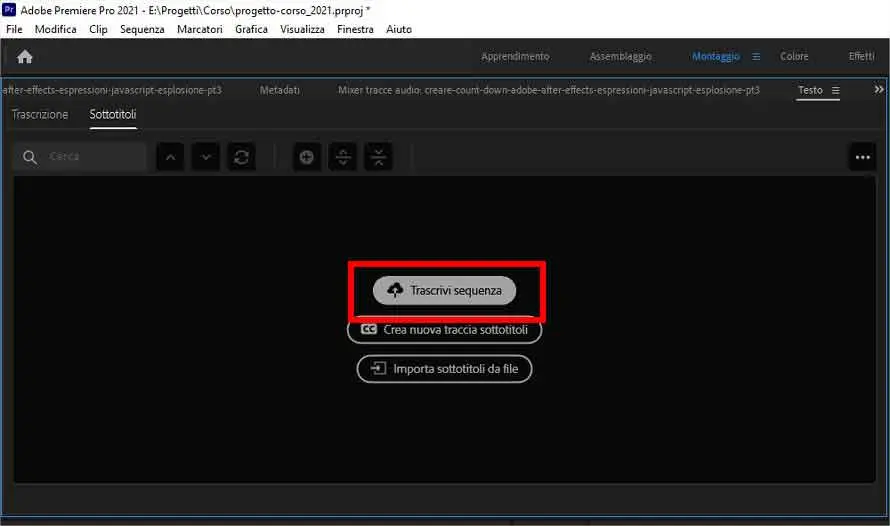Switch to Colore workspace
This screenshot has width=890, height=526.
pyautogui.click(x=794, y=57)
